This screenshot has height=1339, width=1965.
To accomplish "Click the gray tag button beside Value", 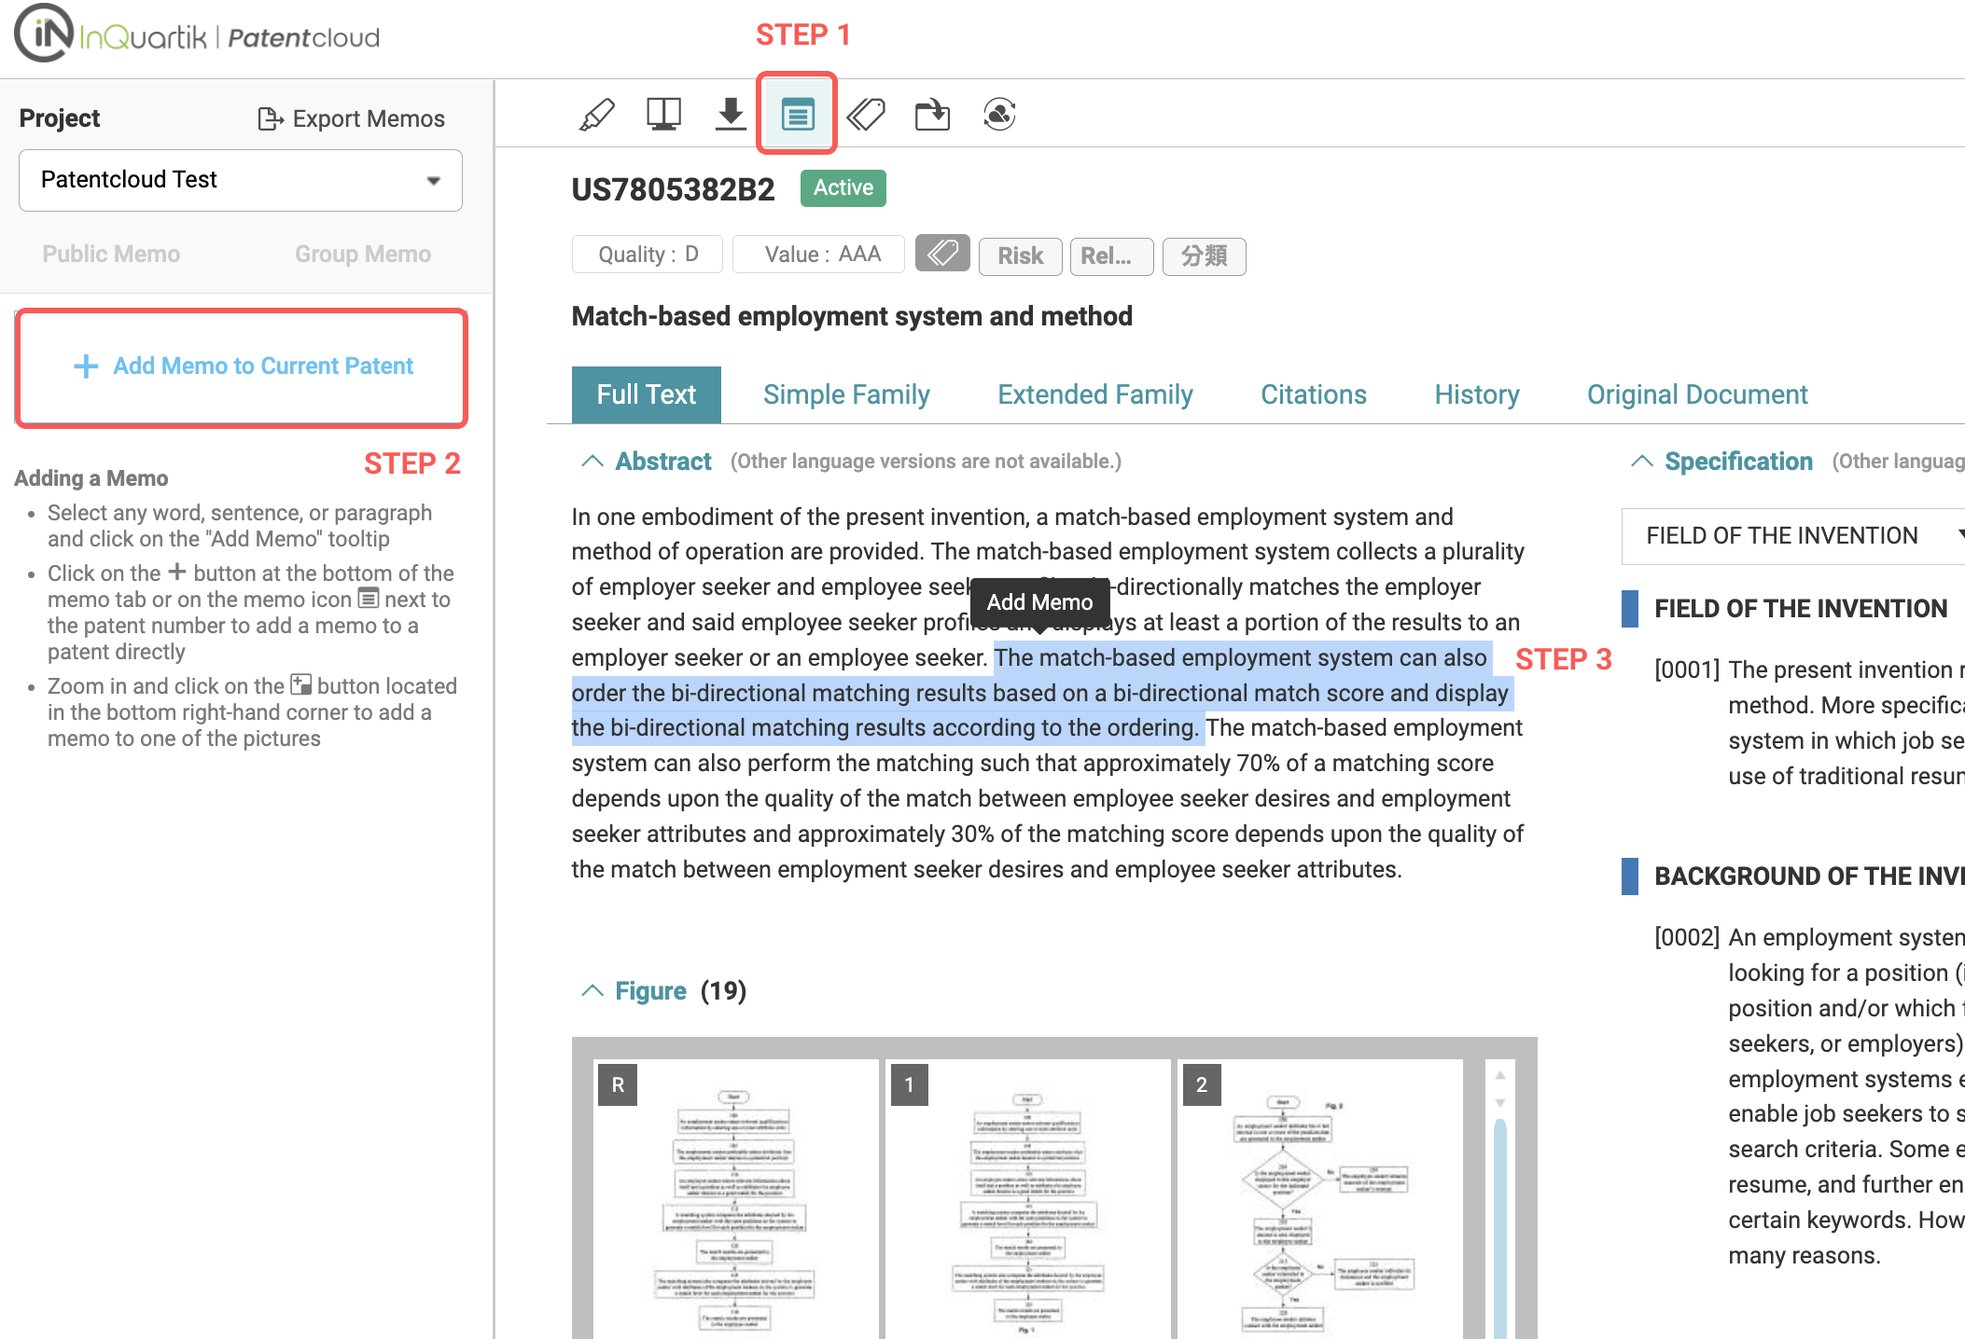I will [942, 254].
